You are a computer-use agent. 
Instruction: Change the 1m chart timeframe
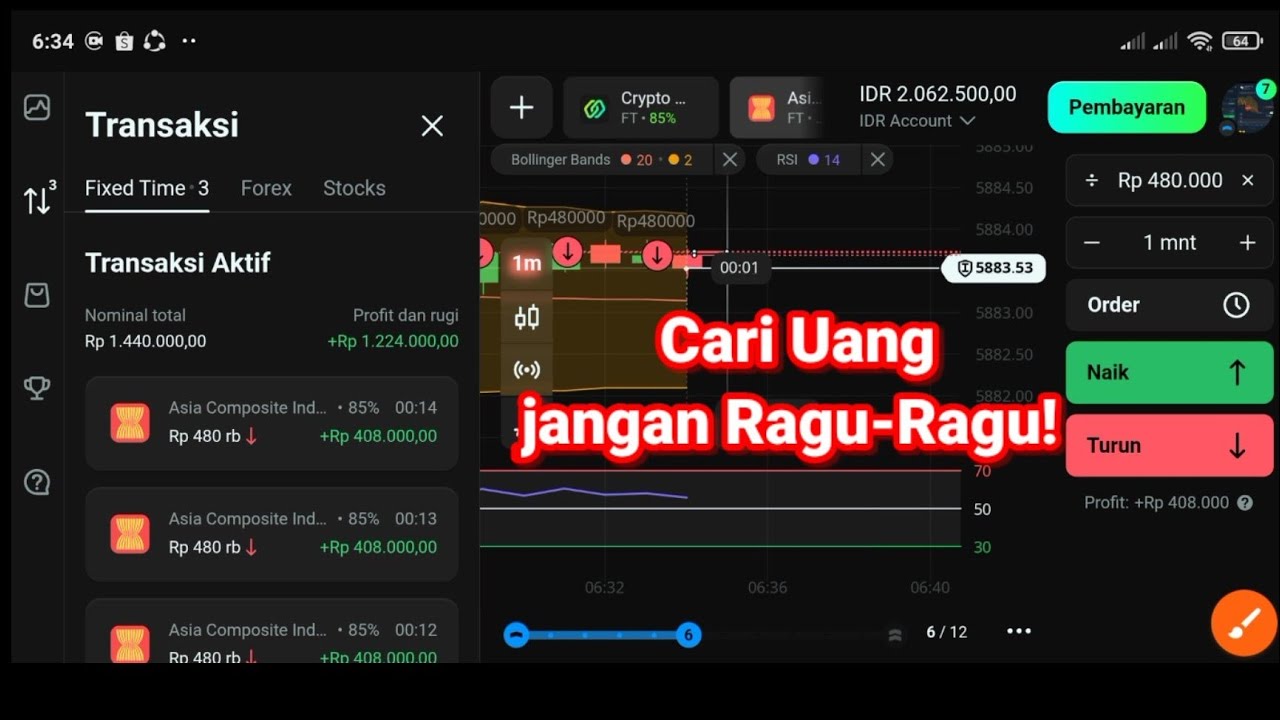tap(526, 264)
